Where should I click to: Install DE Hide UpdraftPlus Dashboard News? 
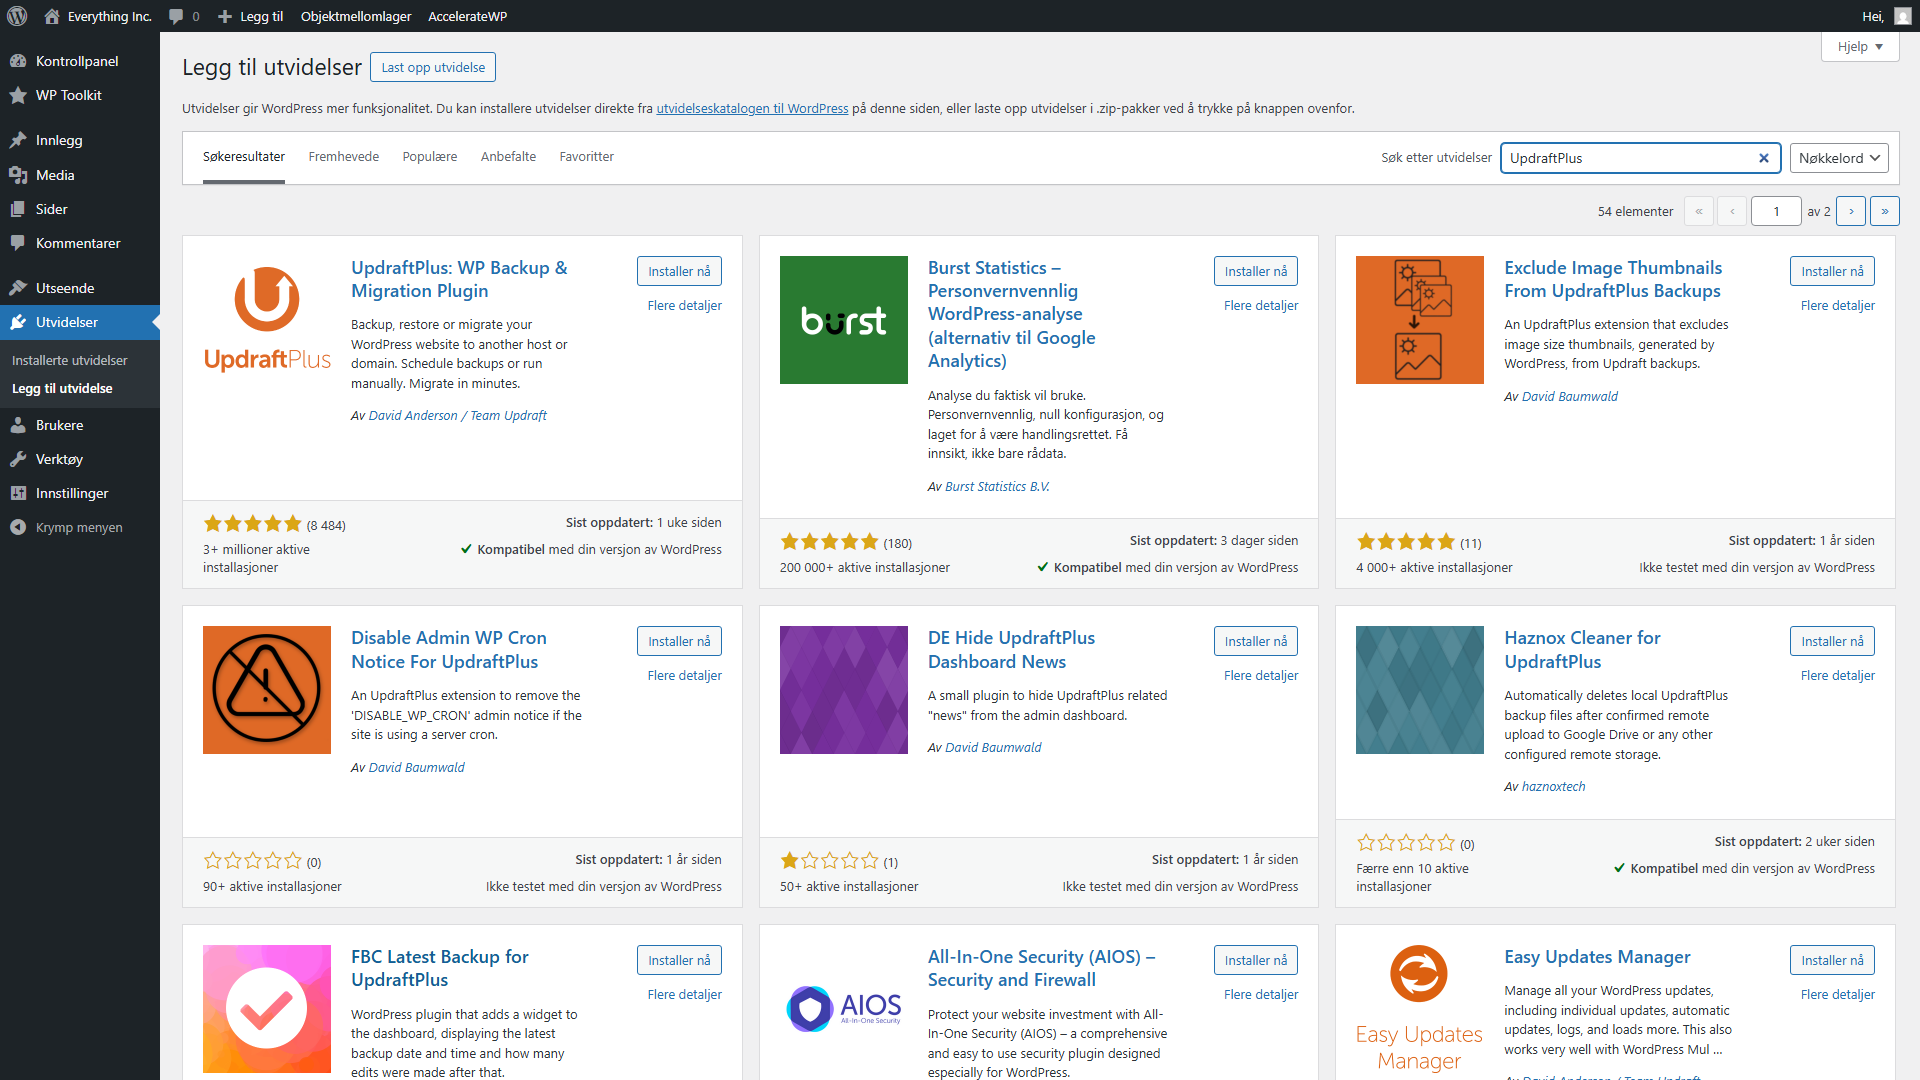point(1256,641)
